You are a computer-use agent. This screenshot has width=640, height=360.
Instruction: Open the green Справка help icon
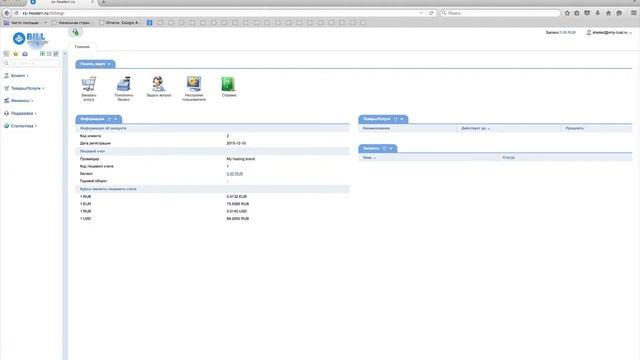[x=229, y=84]
